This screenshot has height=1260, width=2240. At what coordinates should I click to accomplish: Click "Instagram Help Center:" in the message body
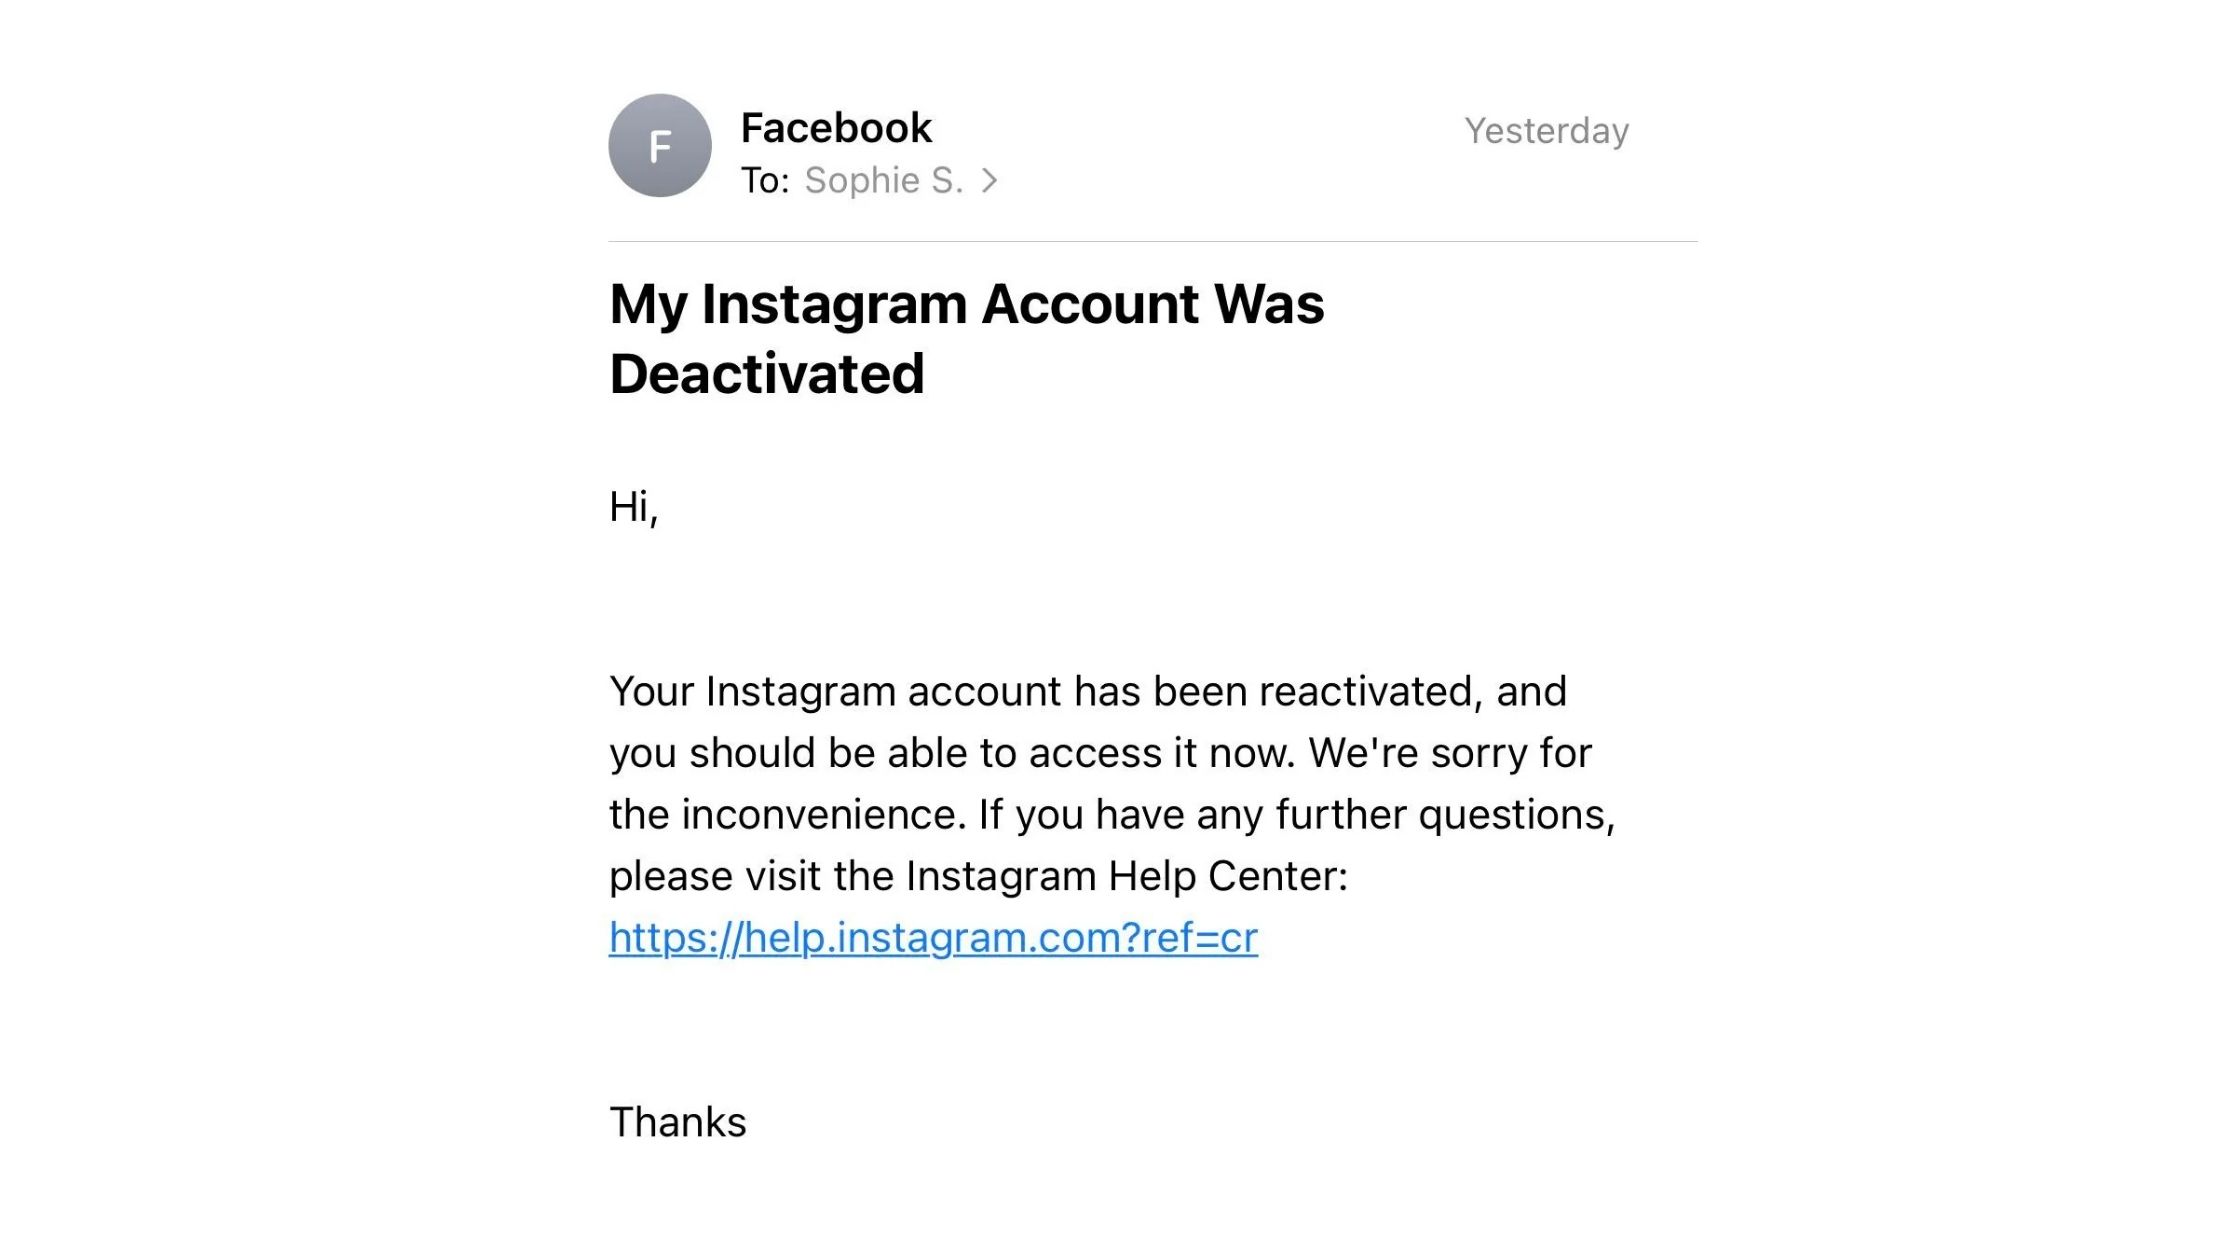[x=1127, y=877]
